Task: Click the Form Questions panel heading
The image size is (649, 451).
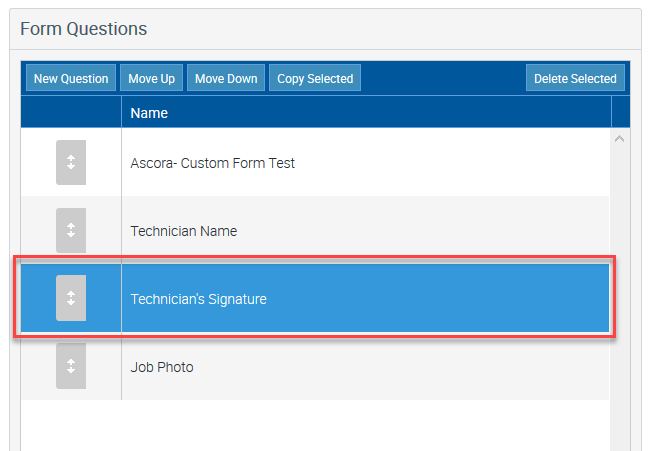Action: point(84,29)
